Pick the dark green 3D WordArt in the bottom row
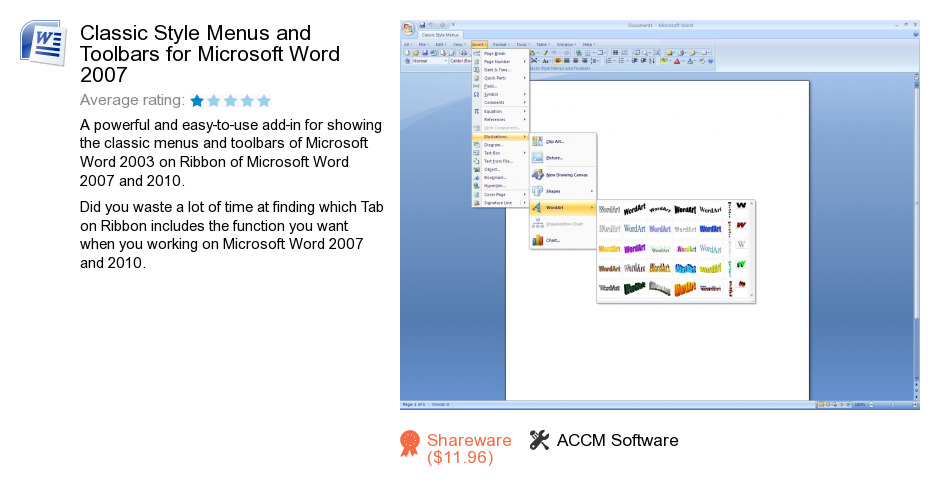 pos(634,288)
